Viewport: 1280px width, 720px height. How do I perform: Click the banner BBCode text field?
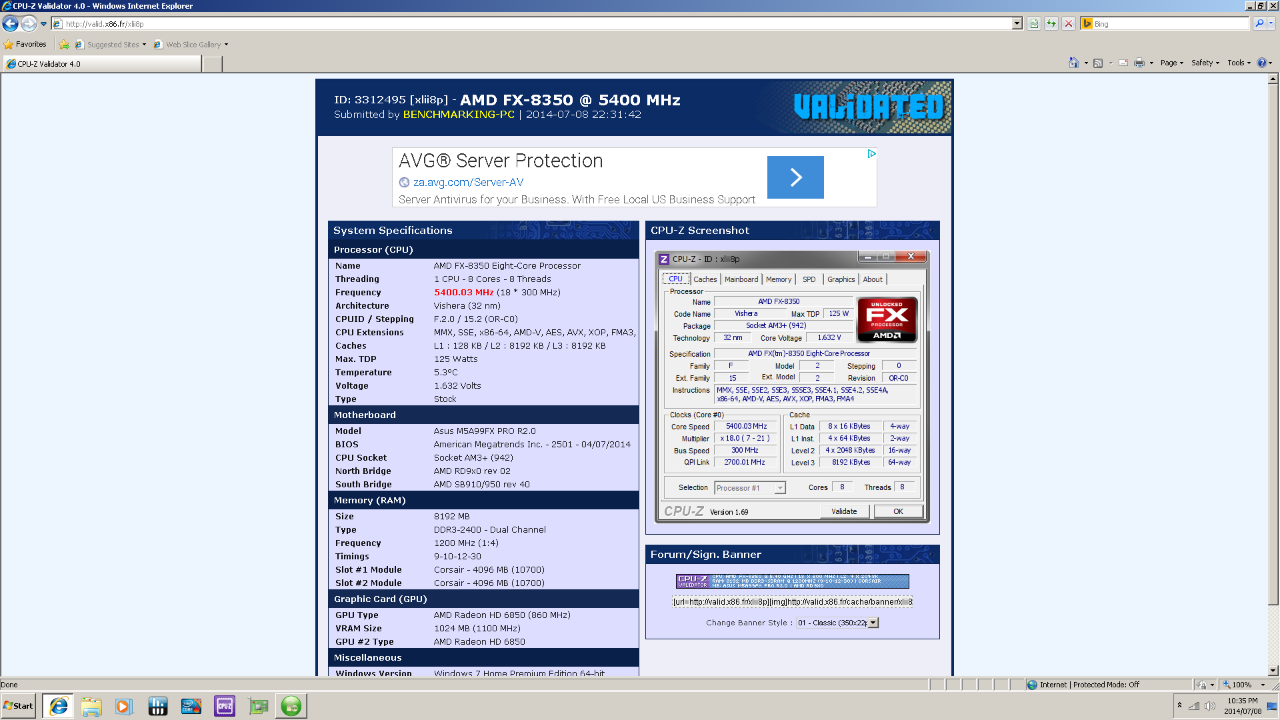coord(792,602)
